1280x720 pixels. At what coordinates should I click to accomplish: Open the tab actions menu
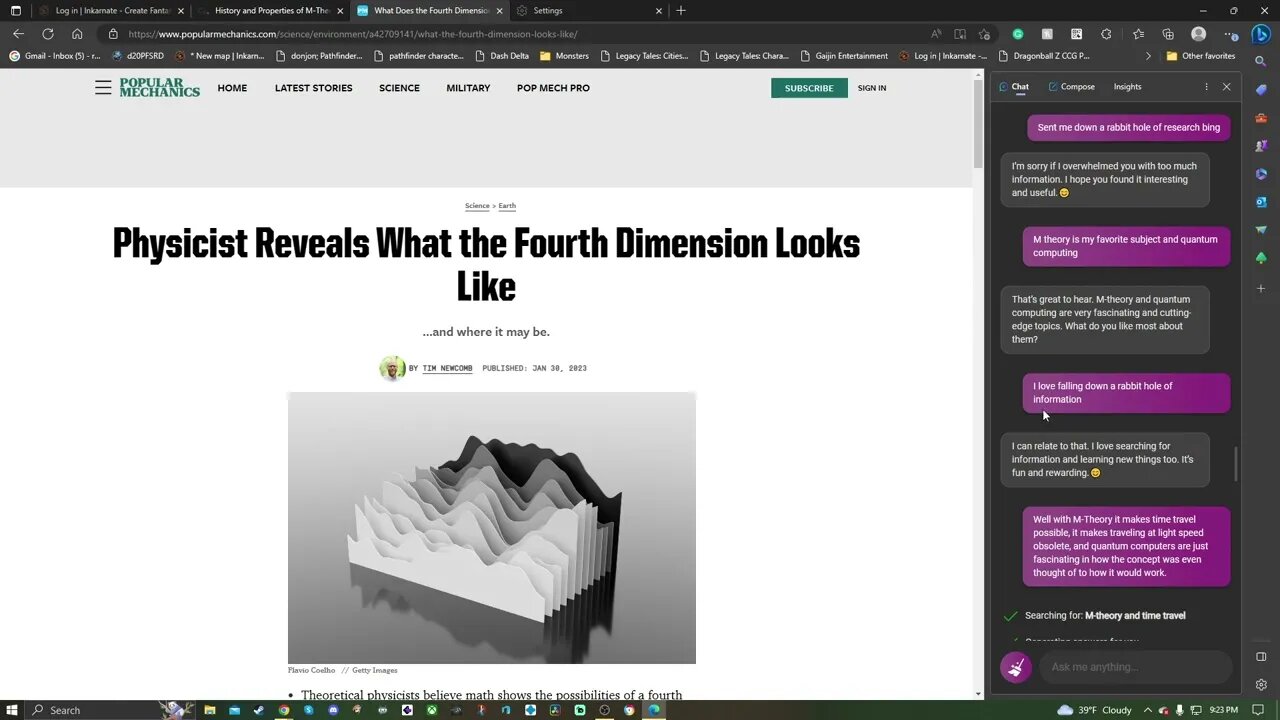[15, 11]
